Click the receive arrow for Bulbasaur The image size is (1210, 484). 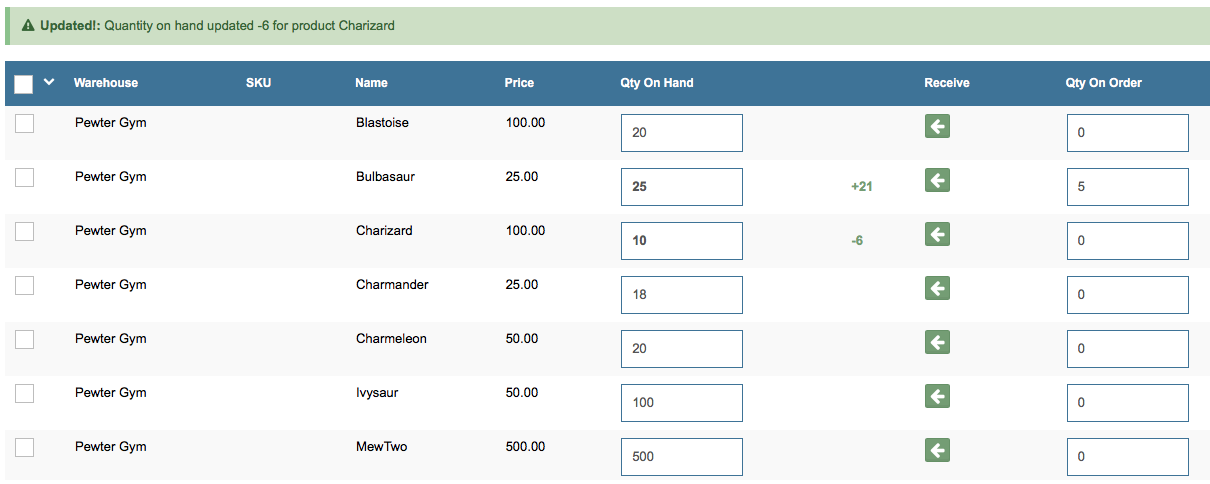937,180
